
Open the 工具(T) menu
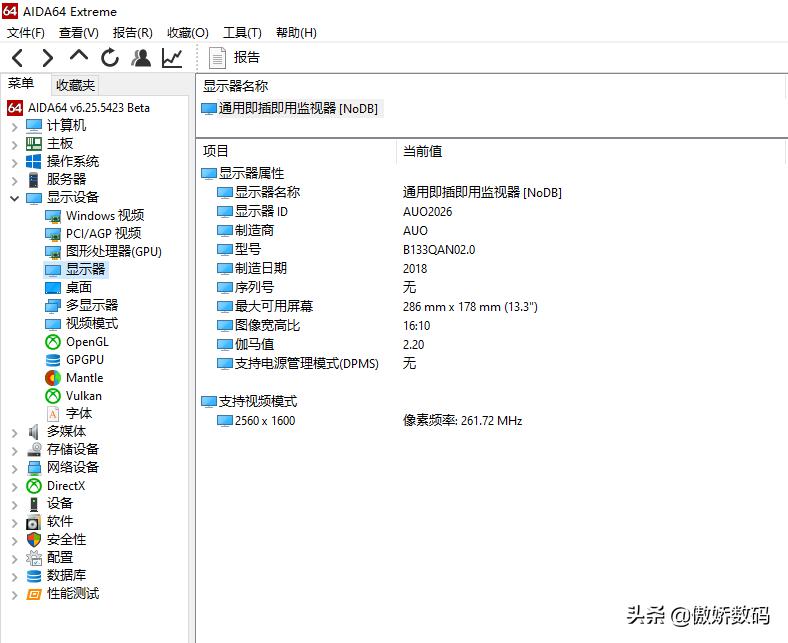point(242,33)
